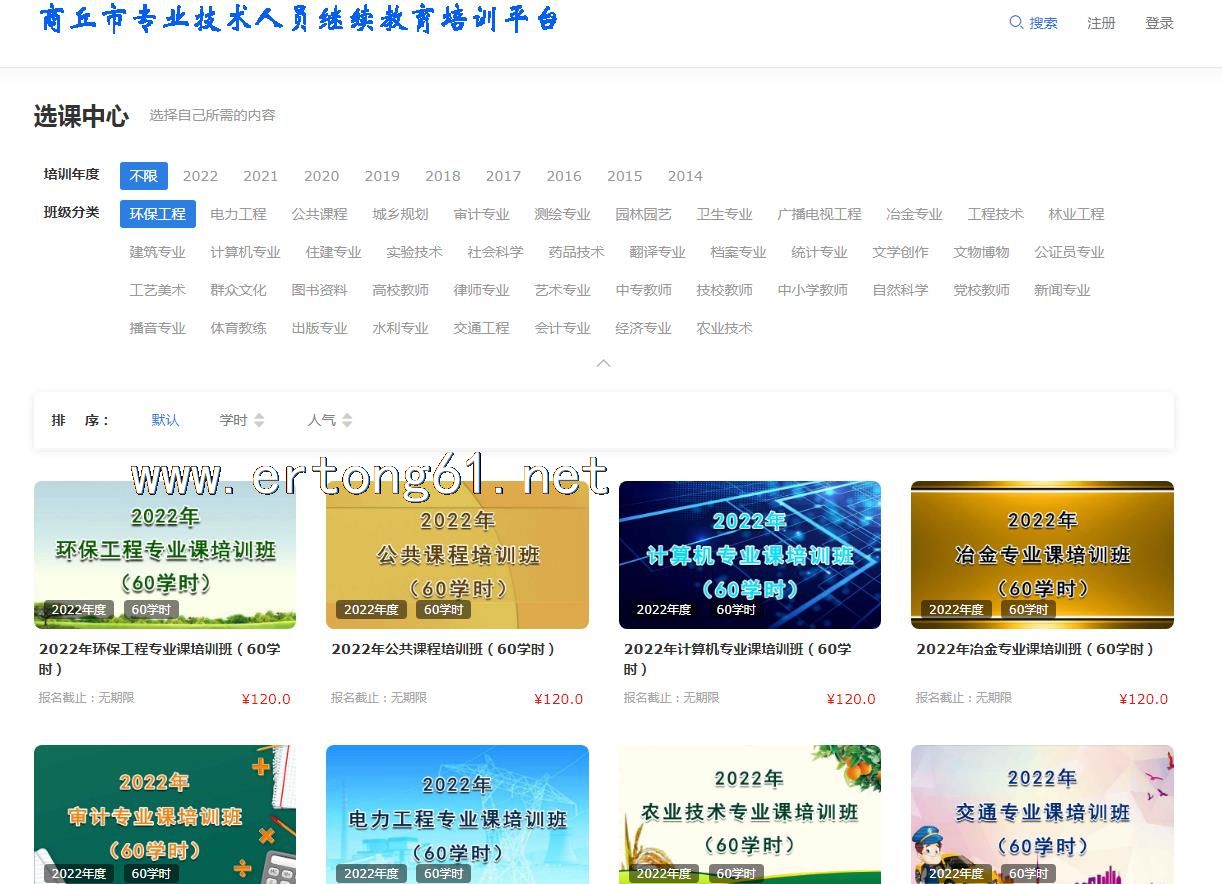Select training year 2014
Viewport: 1222px width, 884px height.
685,176
